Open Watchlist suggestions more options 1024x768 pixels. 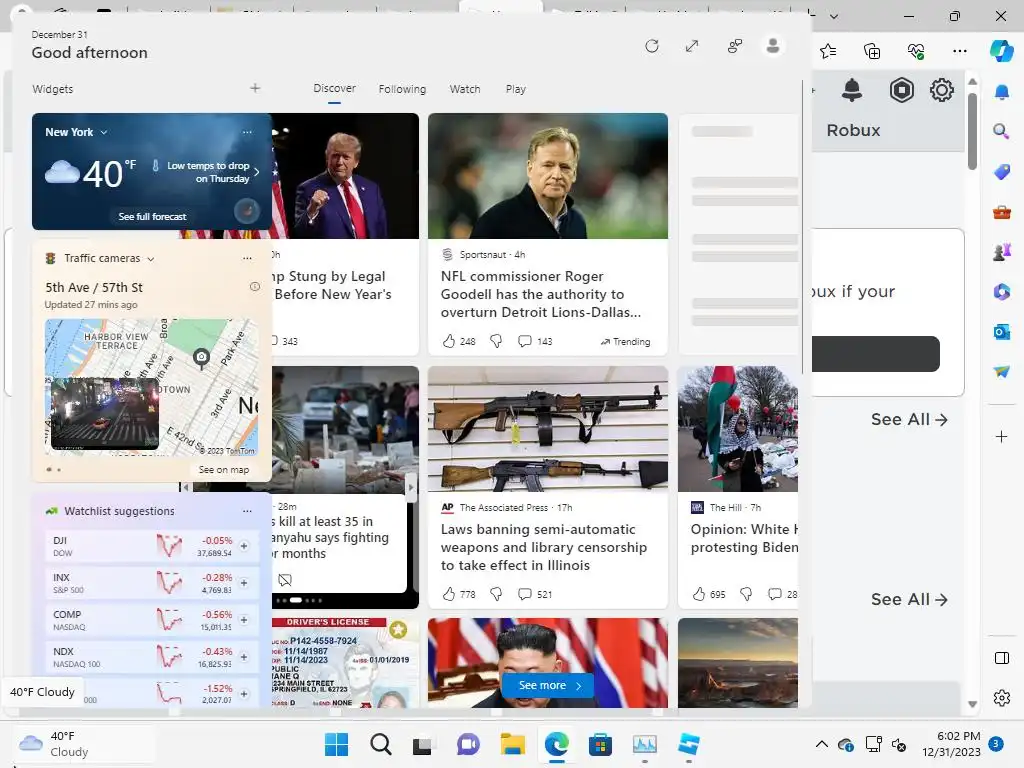[248, 511]
